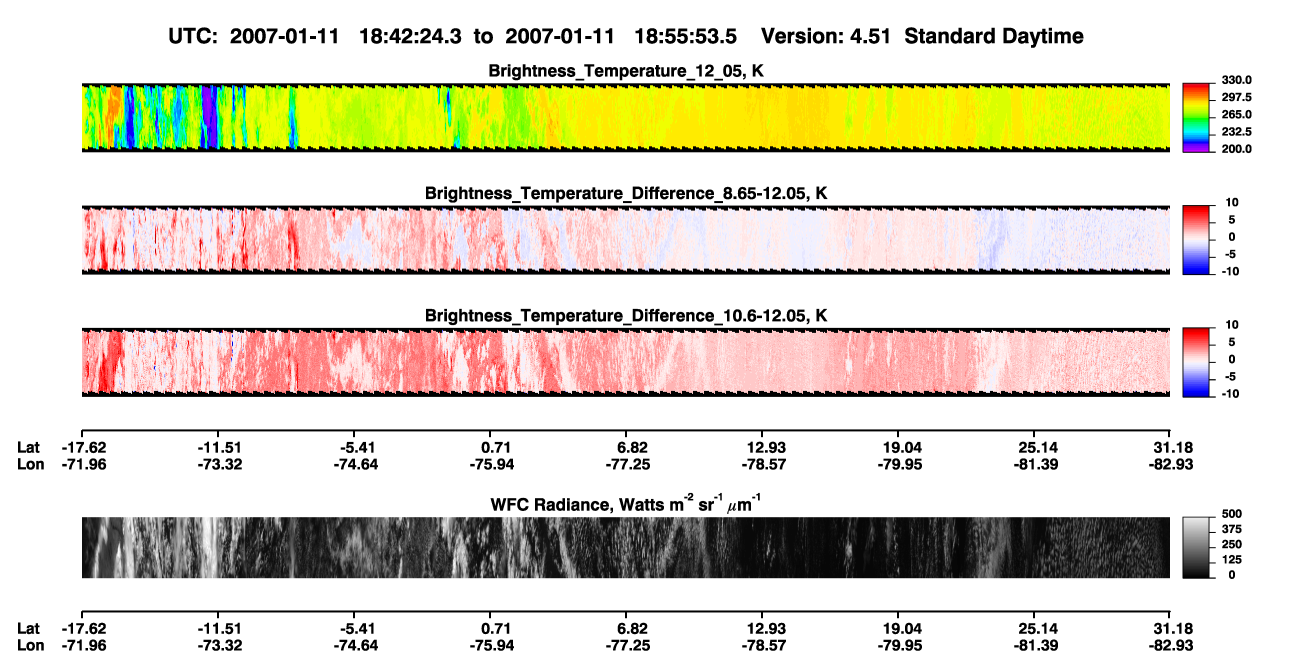Click lower axis longitude label -81.39
This screenshot has width=1300, height=667.
pos(1034,645)
